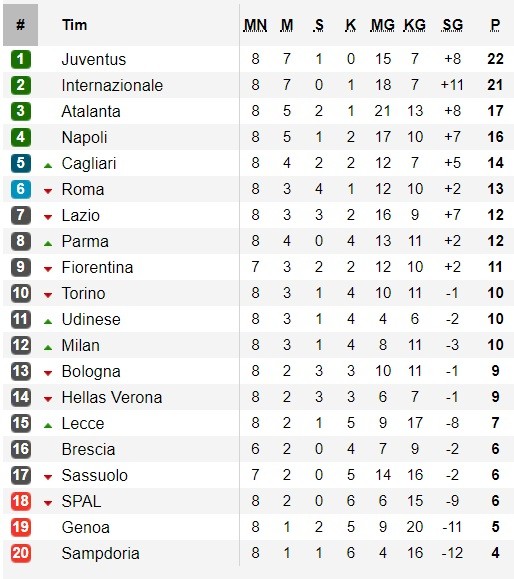Open the Internazionale team link
Viewport: 514px width, 579px height.
[112, 85]
